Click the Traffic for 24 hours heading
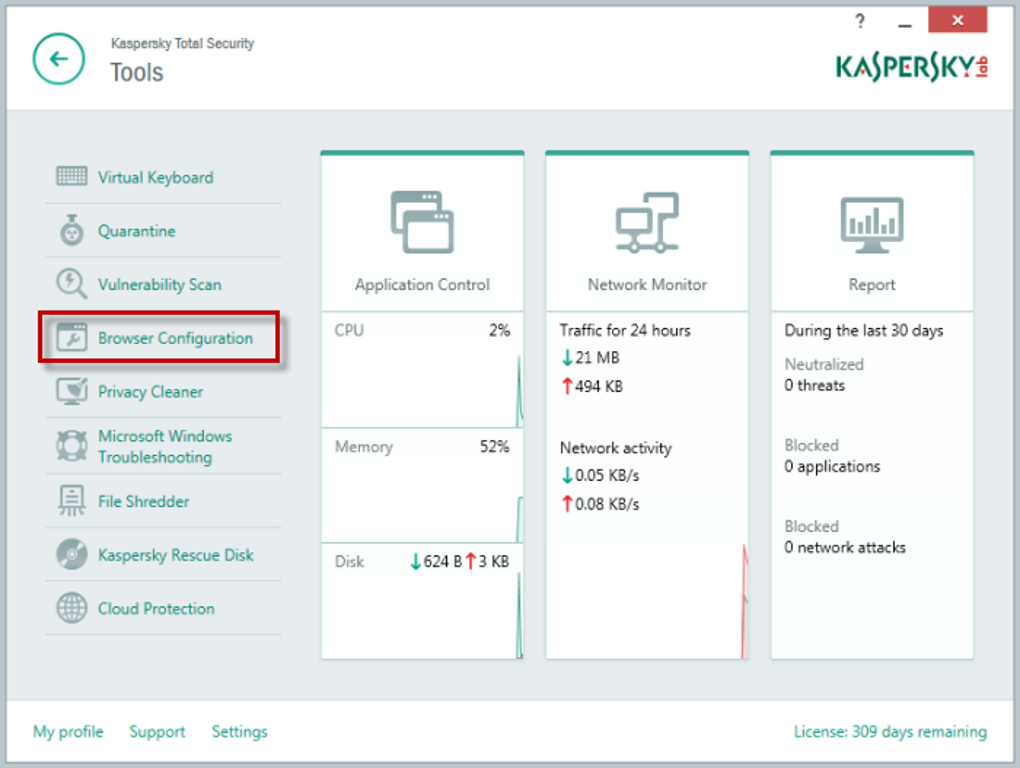1020x768 pixels. tap(625, 330)
